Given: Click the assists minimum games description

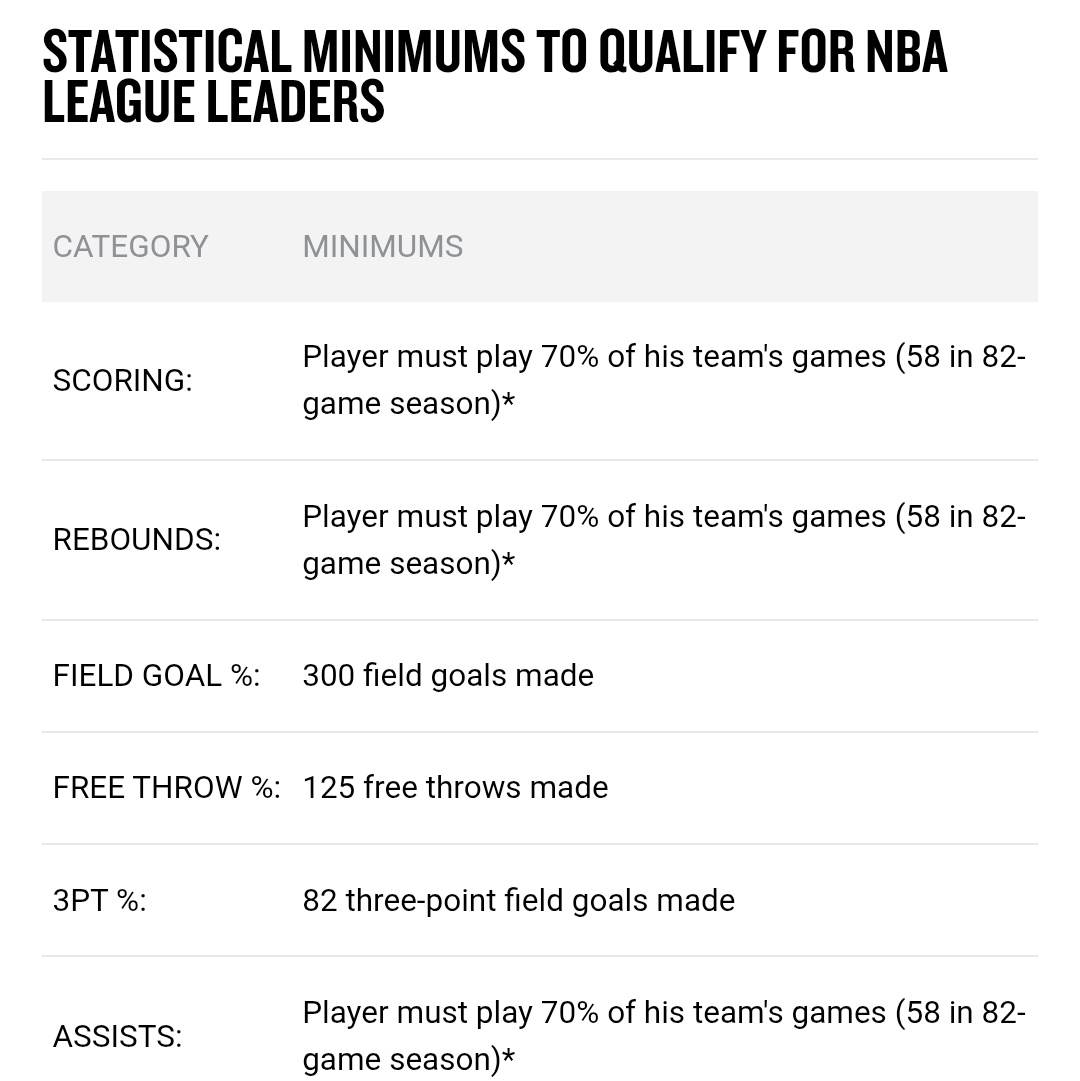Looking at the screenshot, I should (664, 1036).
